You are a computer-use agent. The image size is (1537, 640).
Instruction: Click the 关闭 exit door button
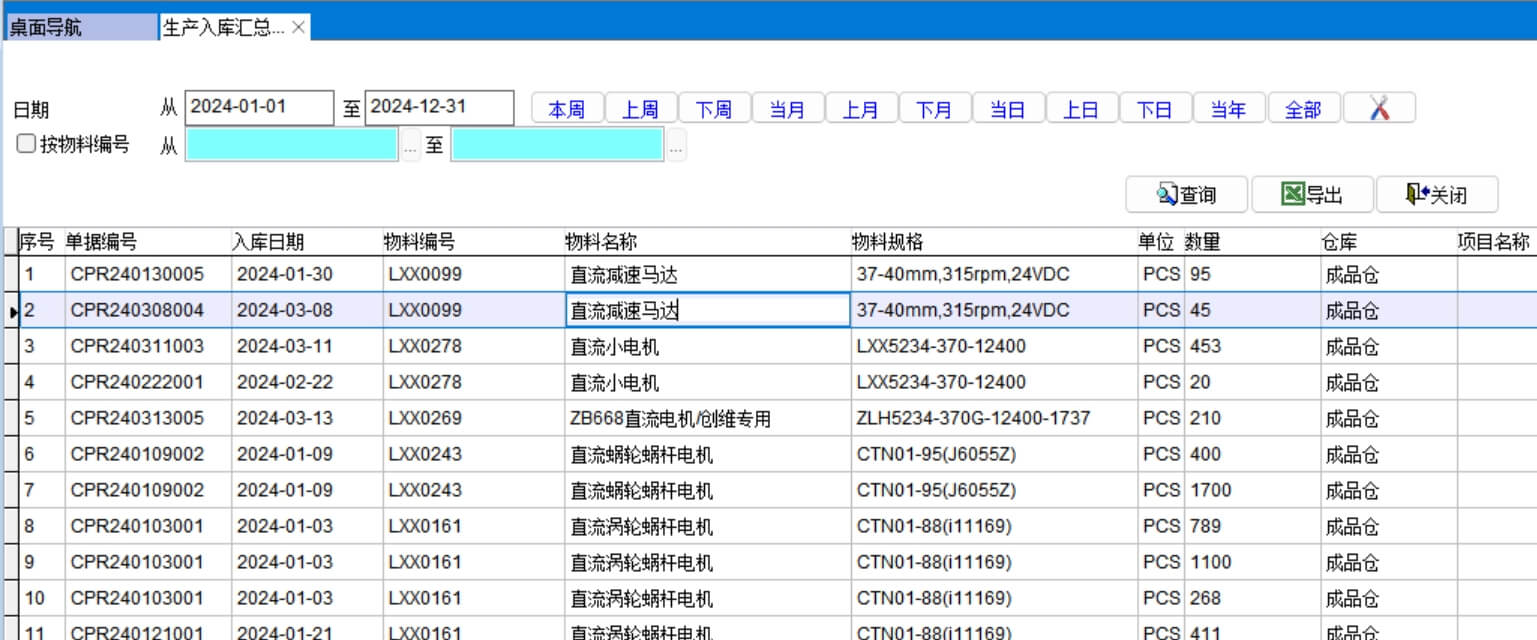1436,195
